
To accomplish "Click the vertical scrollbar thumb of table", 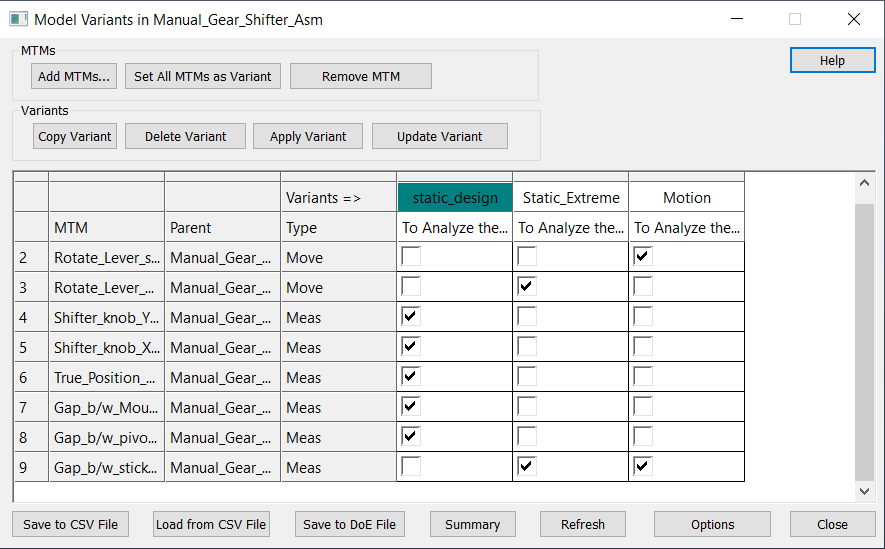I will (x=864, y=342).
